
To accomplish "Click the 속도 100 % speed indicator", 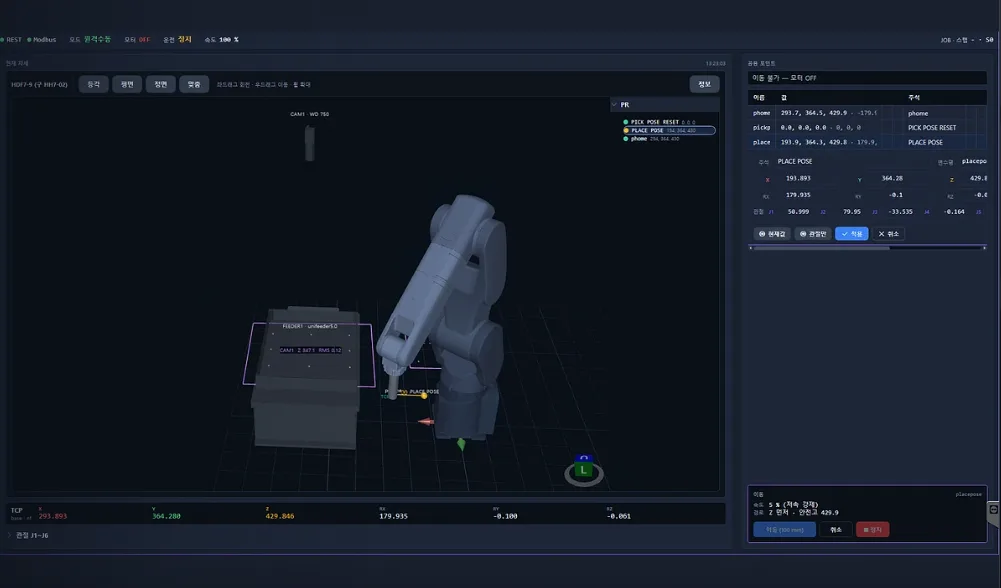I will [222, 40].
